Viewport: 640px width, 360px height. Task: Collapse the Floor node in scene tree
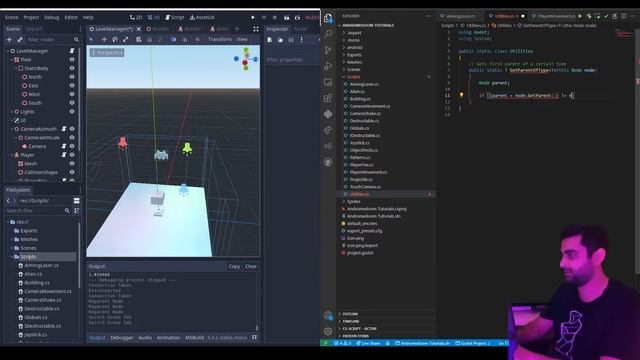click(x=11, y=60)
